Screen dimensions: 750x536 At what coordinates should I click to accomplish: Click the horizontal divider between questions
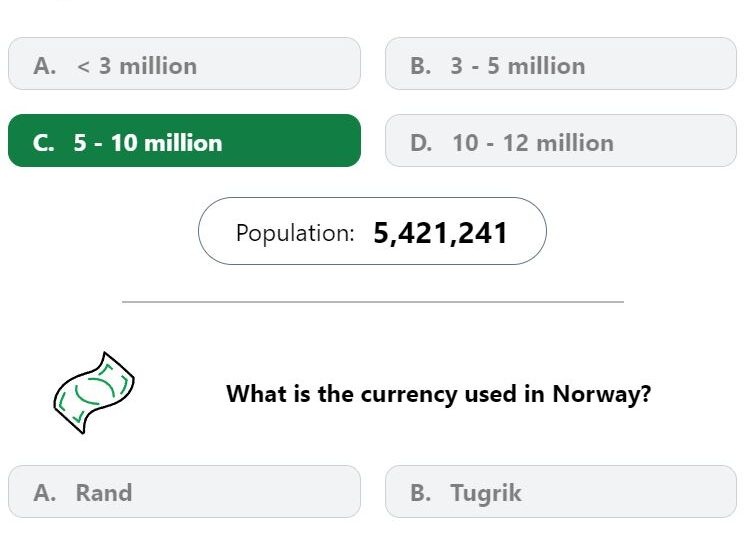373,302
